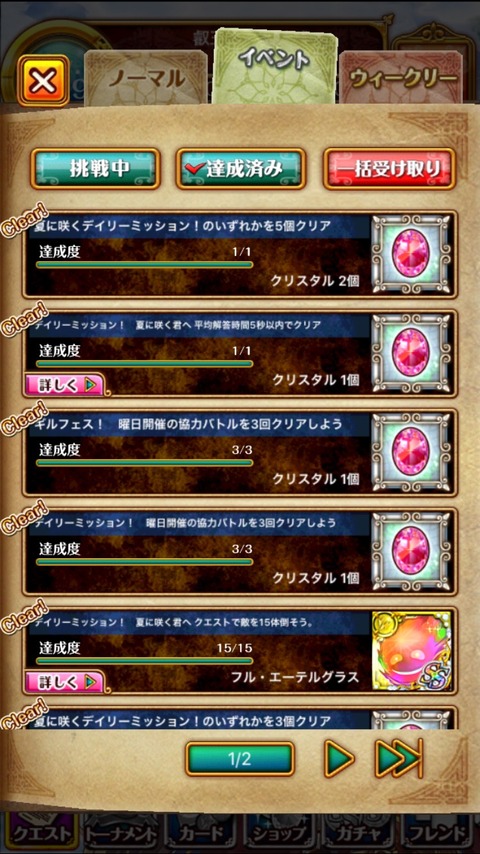Image resolution: width=480 pixels, height=854 pixels.
Task: Open ショップ from bottom navigation
Action: (279, 833)
